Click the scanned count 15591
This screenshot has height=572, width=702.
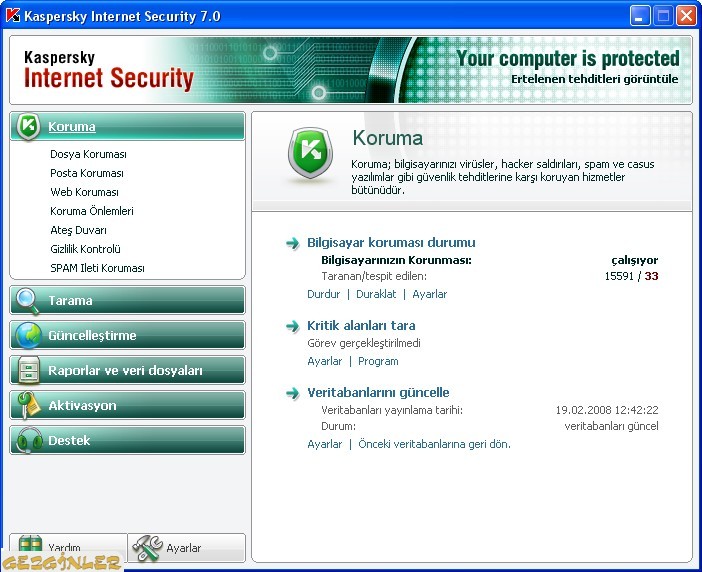[619, 276]
